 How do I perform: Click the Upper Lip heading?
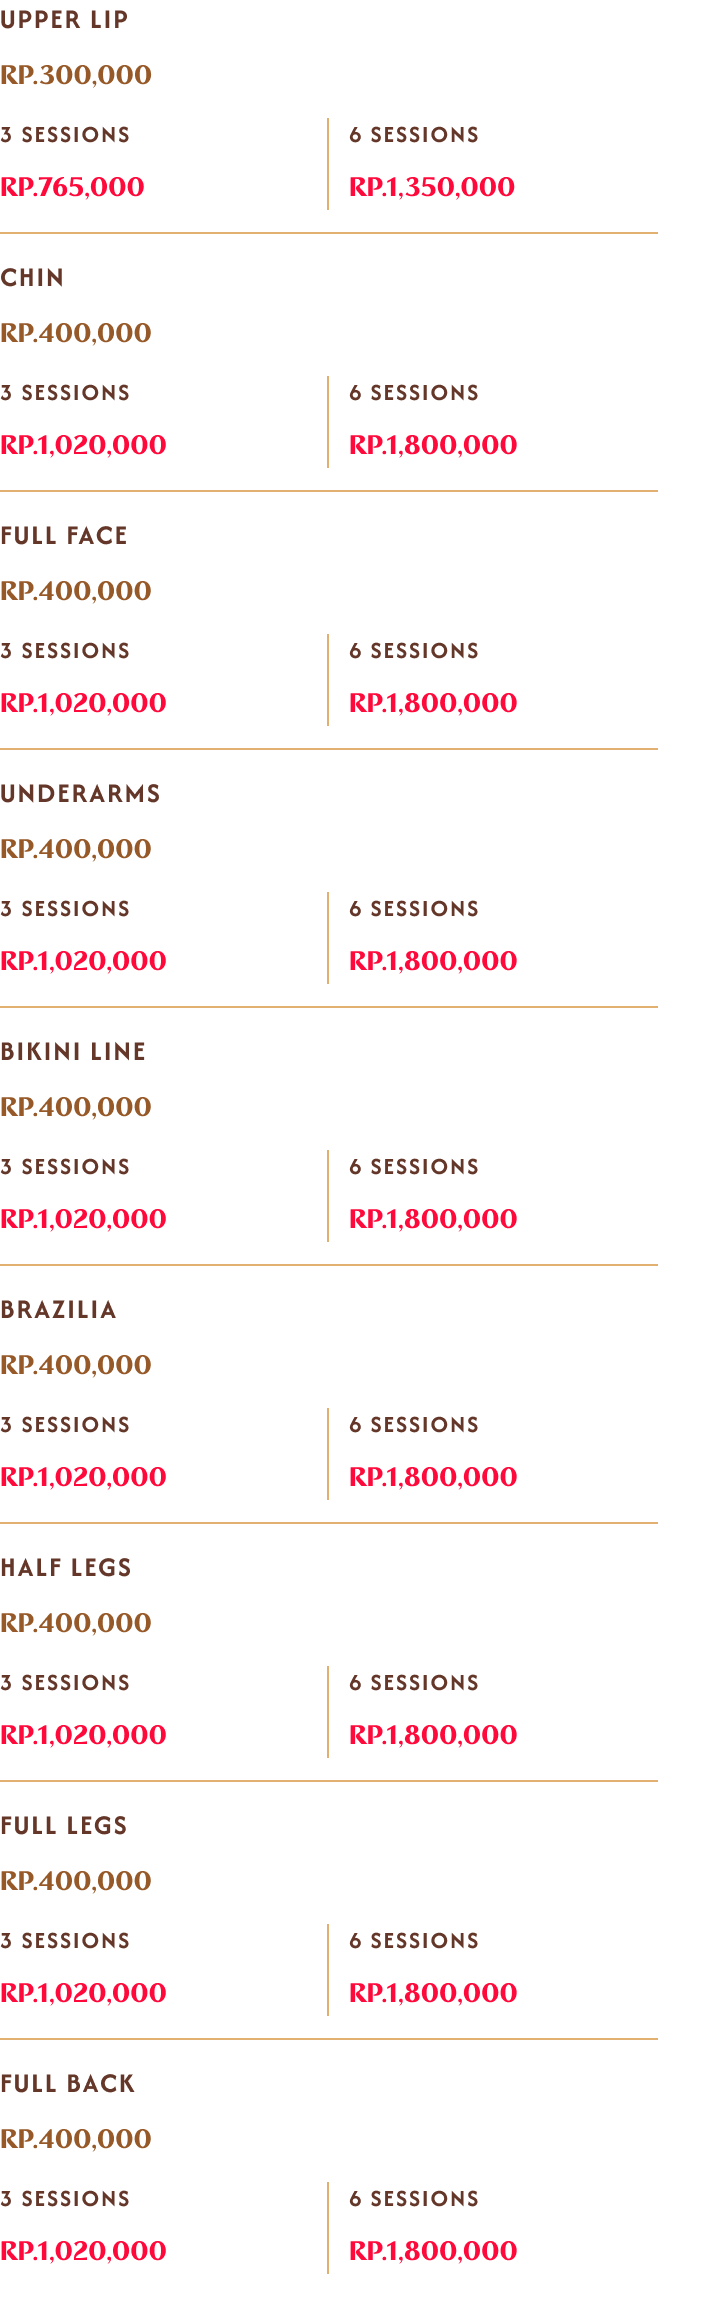coord(64,20)
